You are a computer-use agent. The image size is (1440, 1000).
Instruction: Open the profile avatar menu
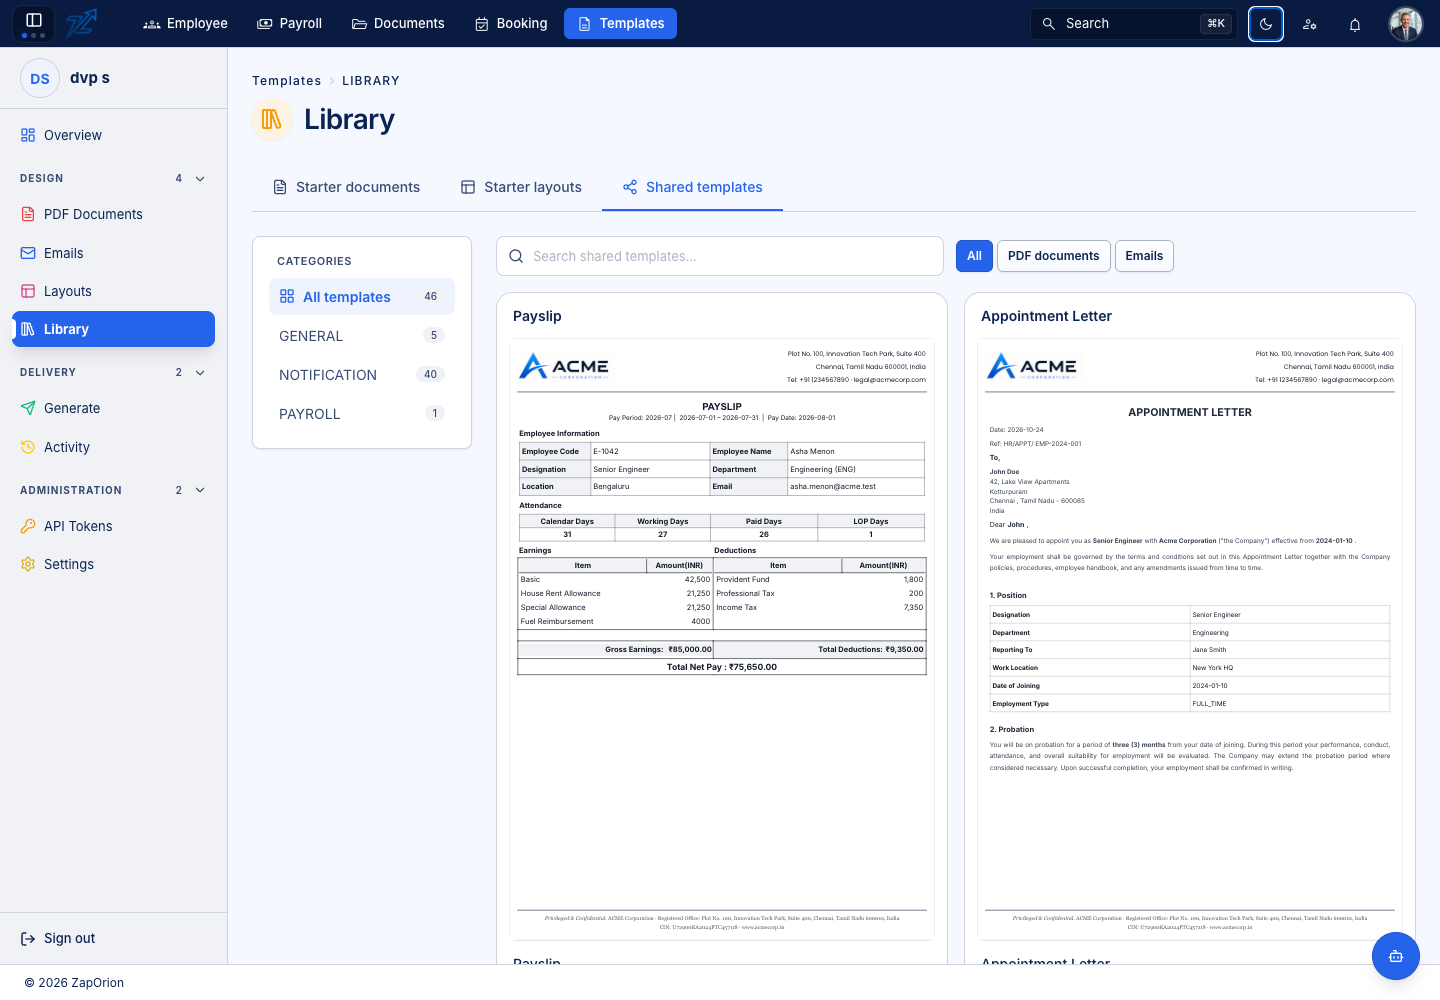[x=1406, y=24]
